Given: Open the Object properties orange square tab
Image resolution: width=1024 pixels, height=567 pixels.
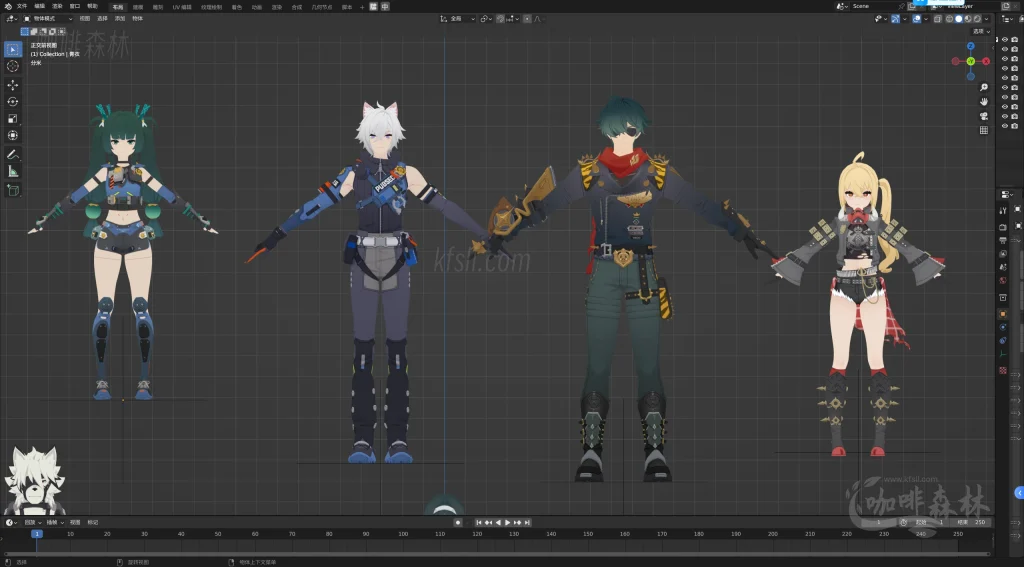Looking at the screenshot, I should [1002, 314].
